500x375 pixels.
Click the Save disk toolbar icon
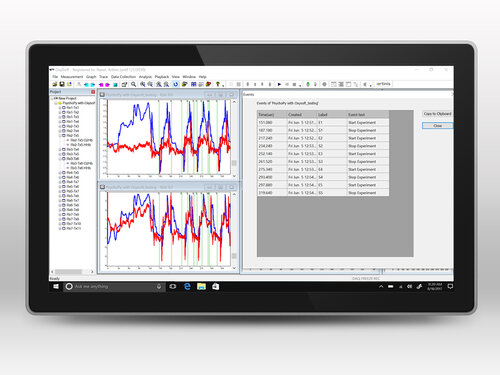(x=62, y=84)
